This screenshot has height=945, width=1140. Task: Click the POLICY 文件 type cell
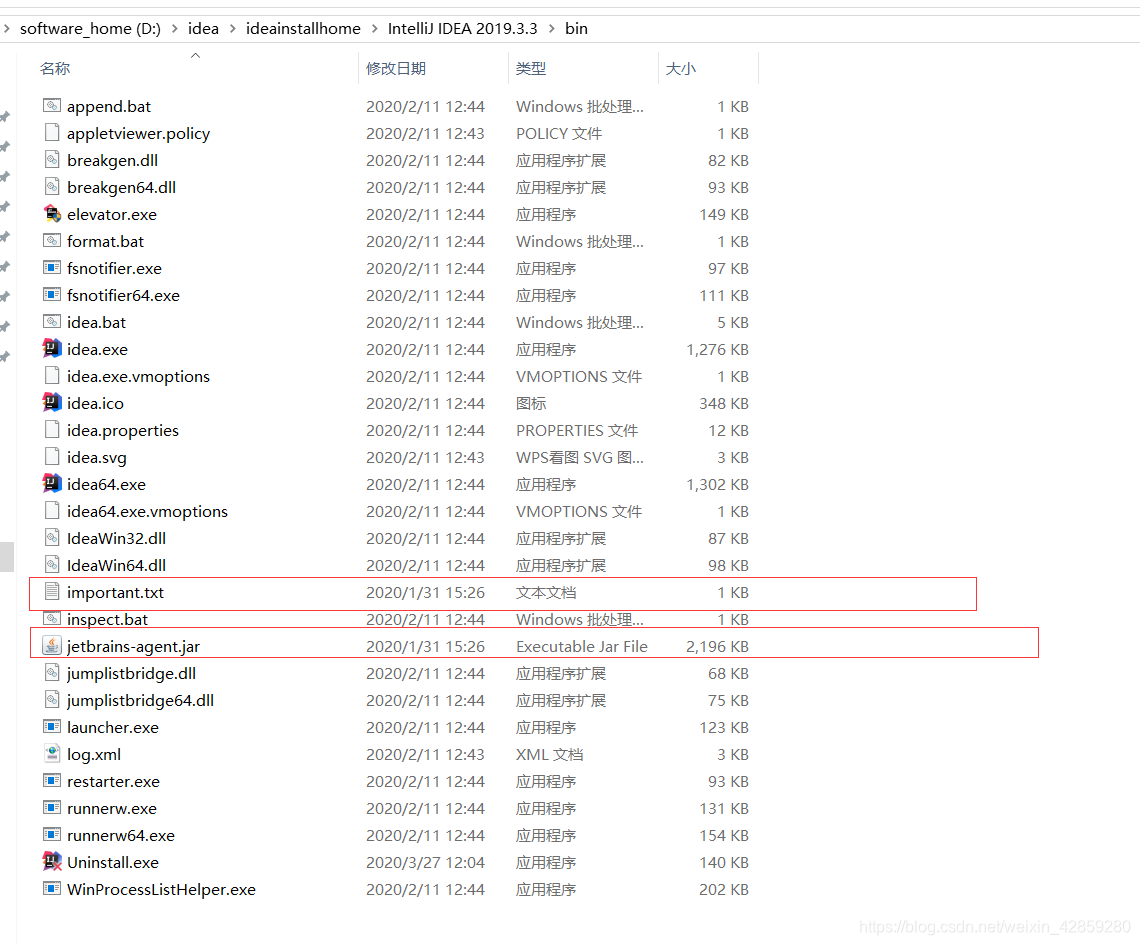pos(559,134)
